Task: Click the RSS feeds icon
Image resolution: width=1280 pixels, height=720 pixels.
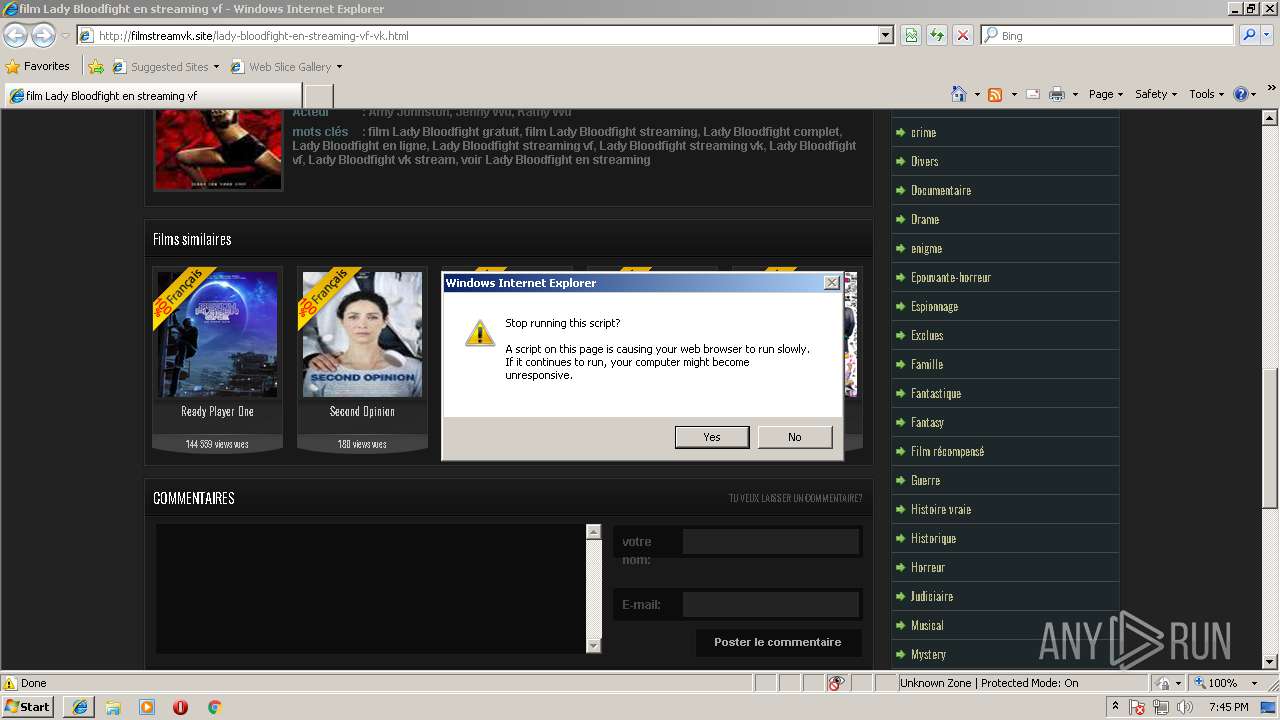Action: pos(995,94)
